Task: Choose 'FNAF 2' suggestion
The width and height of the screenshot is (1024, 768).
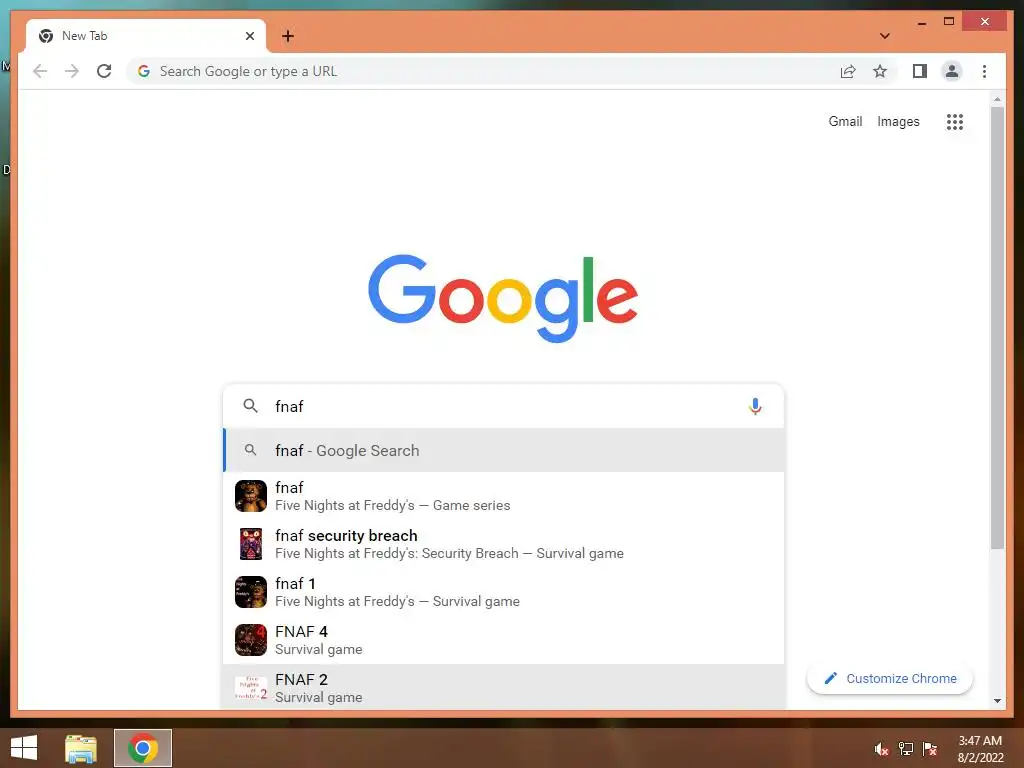Action: click(504, 687)
